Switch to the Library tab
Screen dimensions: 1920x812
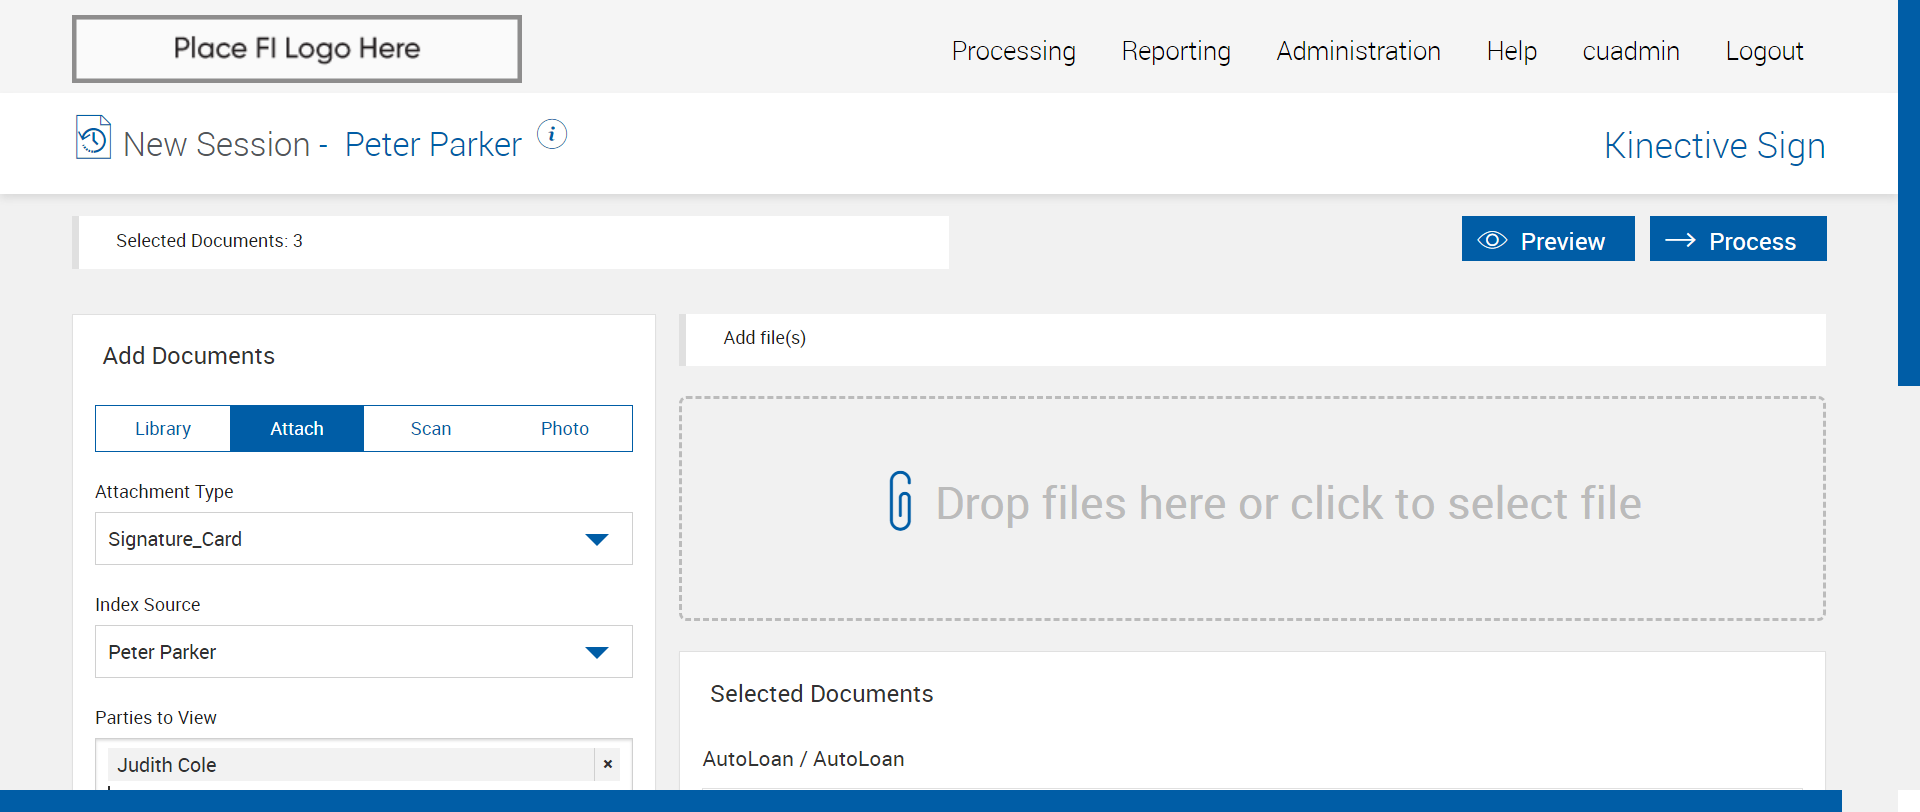tap(163, 429)
